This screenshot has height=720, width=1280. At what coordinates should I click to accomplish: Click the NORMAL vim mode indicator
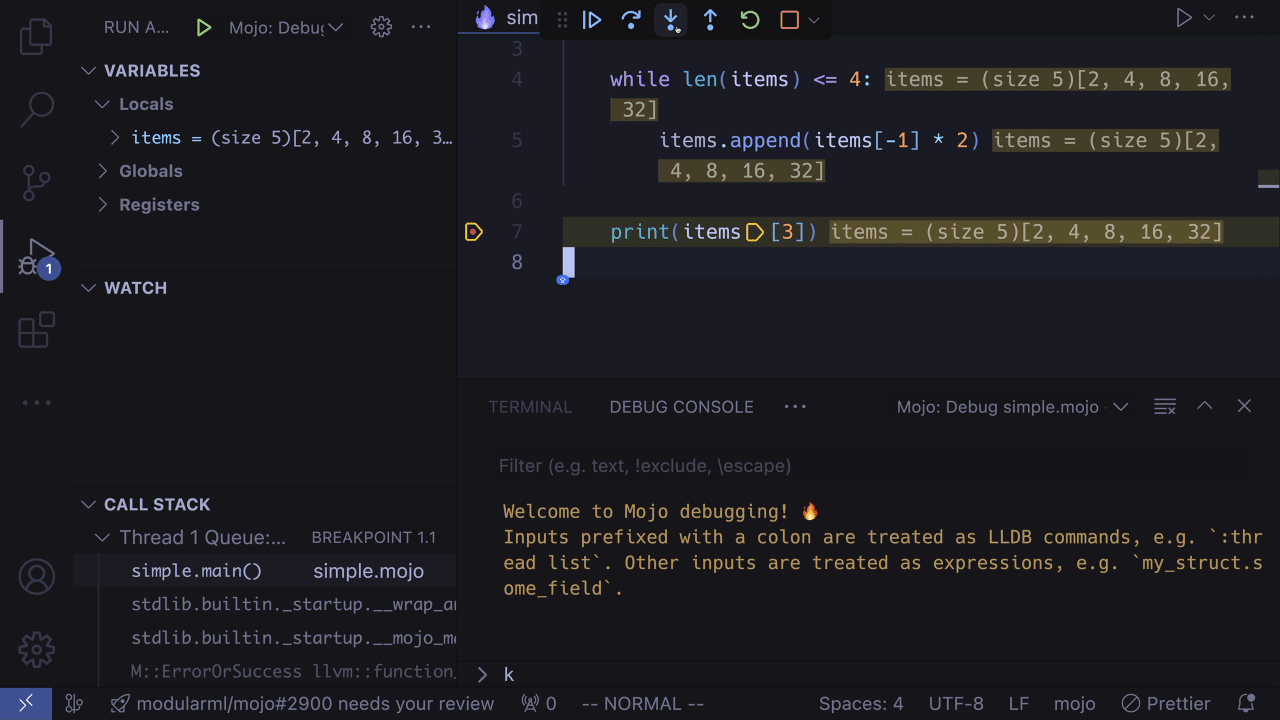643,704
